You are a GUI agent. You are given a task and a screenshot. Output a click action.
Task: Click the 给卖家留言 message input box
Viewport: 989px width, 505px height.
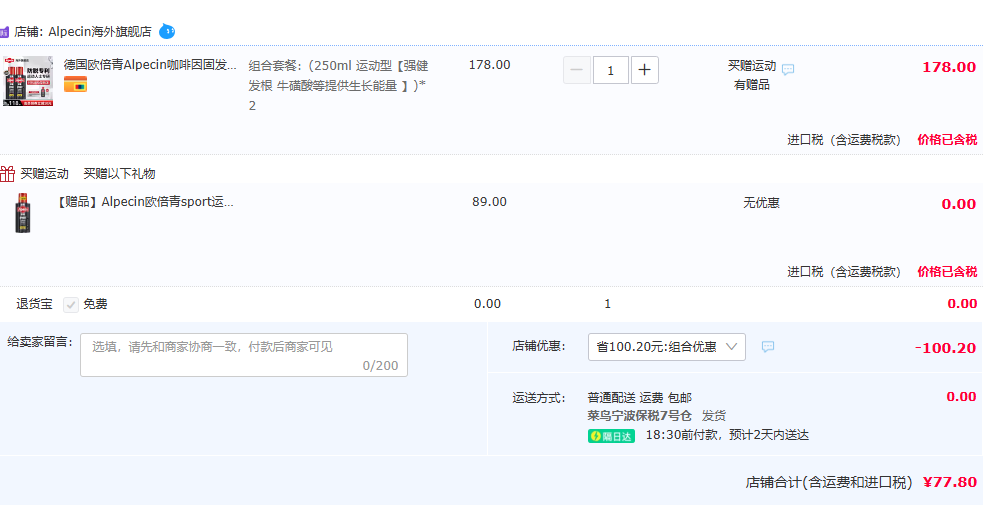pyautogui.click(x=243, y=355)
